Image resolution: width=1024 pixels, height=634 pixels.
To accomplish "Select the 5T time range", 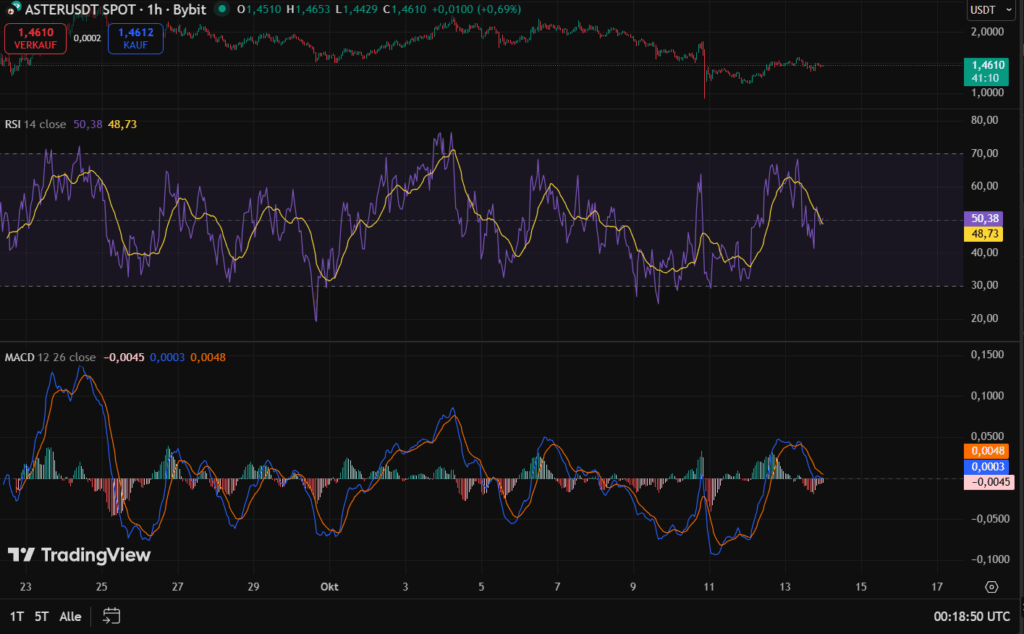I will pyautogui.click(x=41, y=617).
